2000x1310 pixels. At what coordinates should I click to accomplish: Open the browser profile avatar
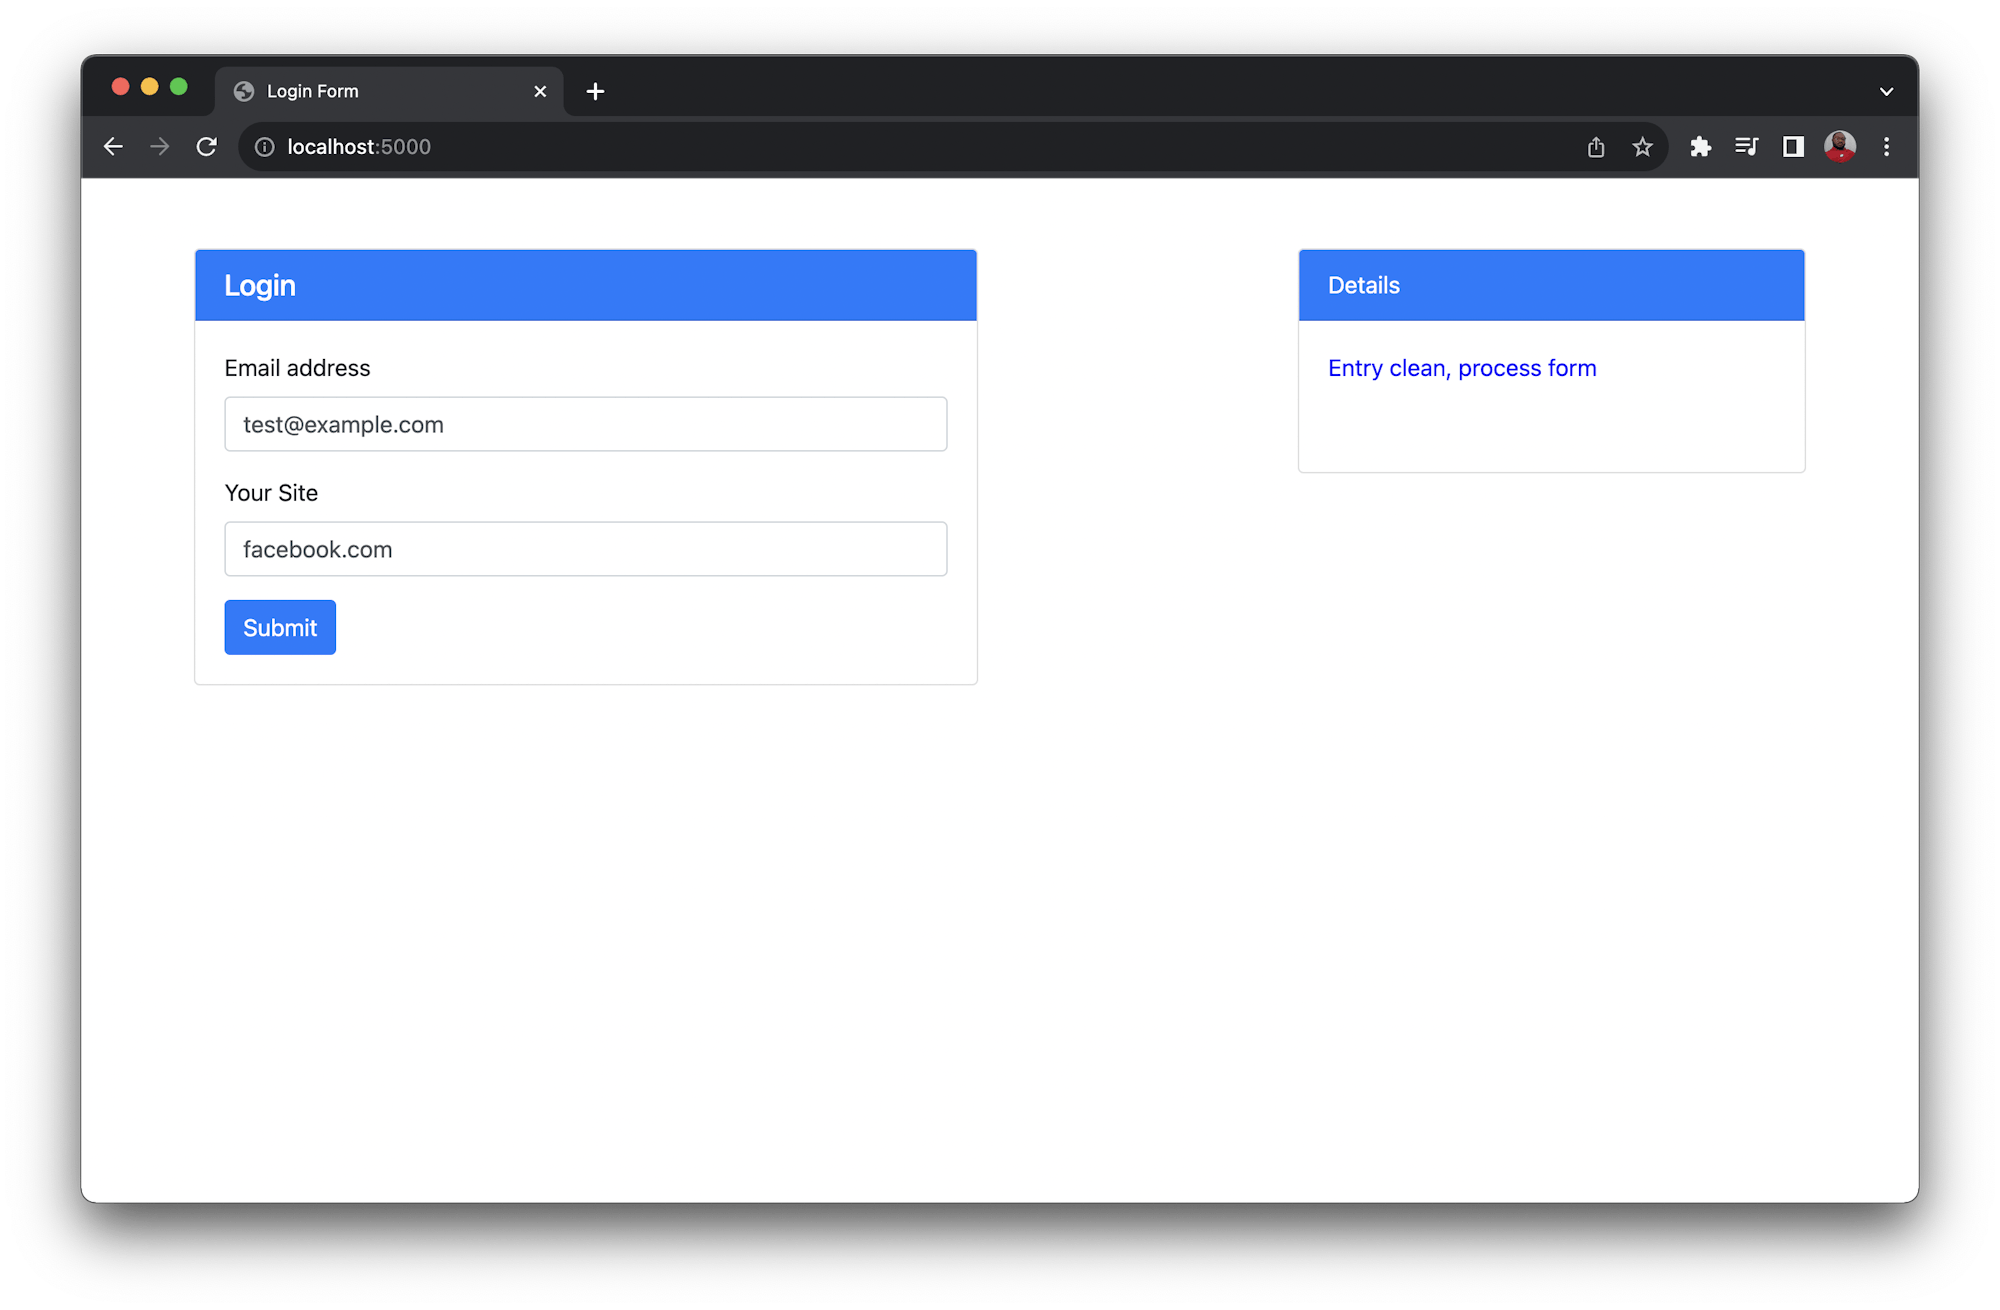pyautogui.click(x=1840, y=146)
